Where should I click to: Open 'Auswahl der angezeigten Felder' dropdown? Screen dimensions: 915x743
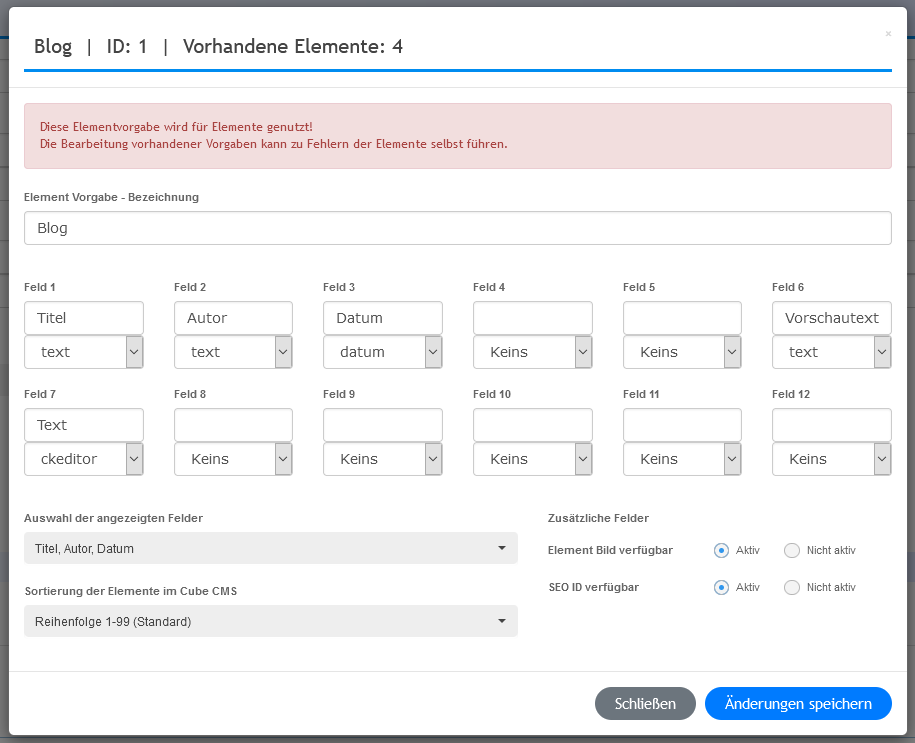(271, 548)
